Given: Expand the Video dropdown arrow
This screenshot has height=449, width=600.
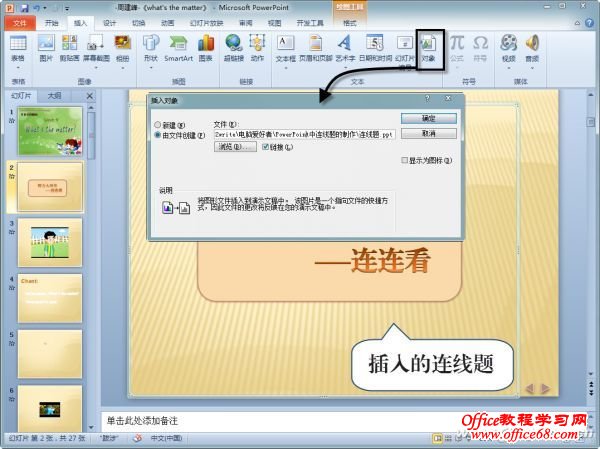Looking at the screenshot, I should tap(509, 68).
